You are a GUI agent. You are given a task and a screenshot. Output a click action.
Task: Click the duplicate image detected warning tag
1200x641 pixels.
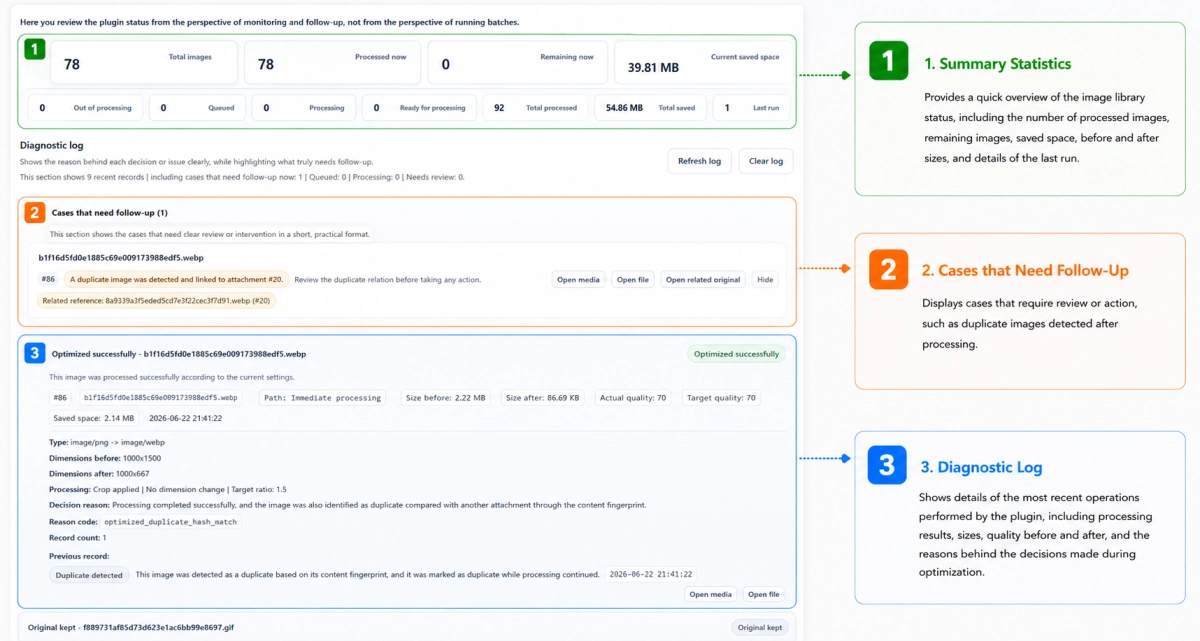pyautogui.click(x=176, y=280)
